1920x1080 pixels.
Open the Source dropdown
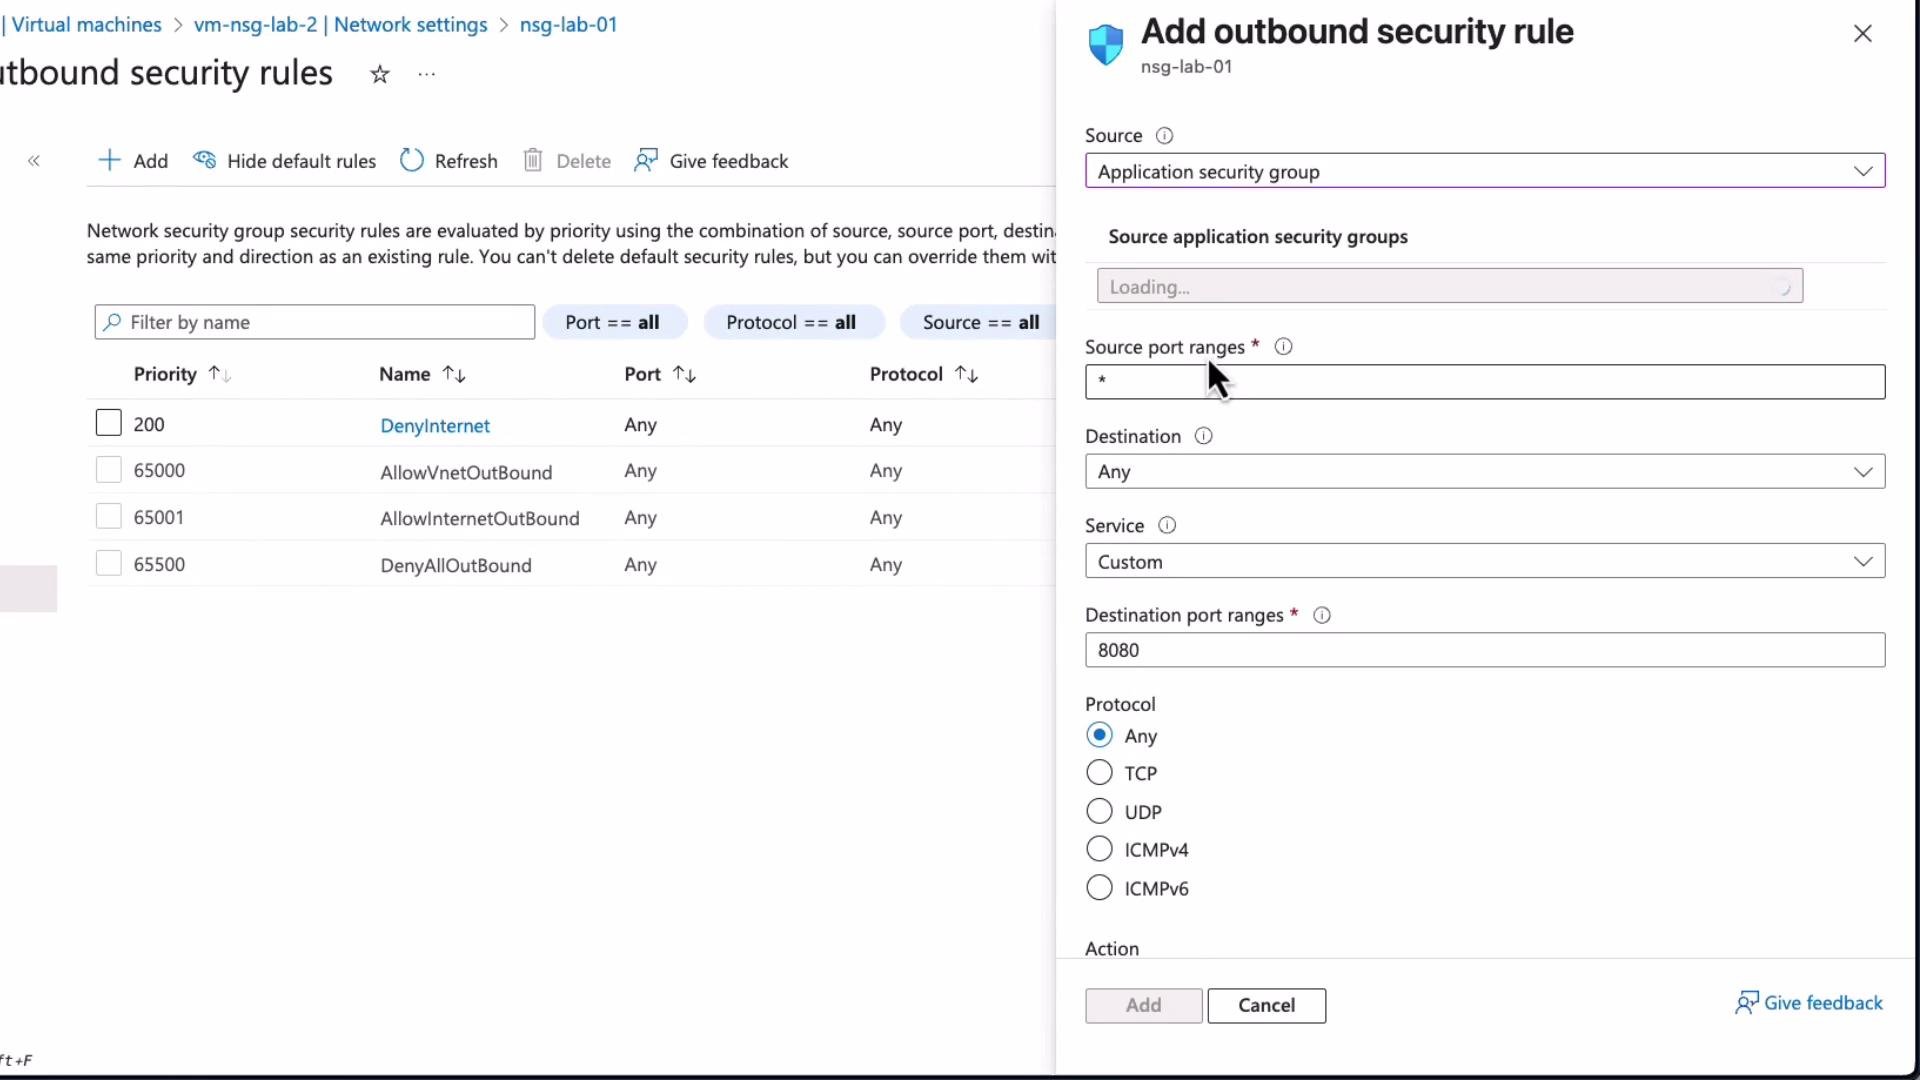1485,171
